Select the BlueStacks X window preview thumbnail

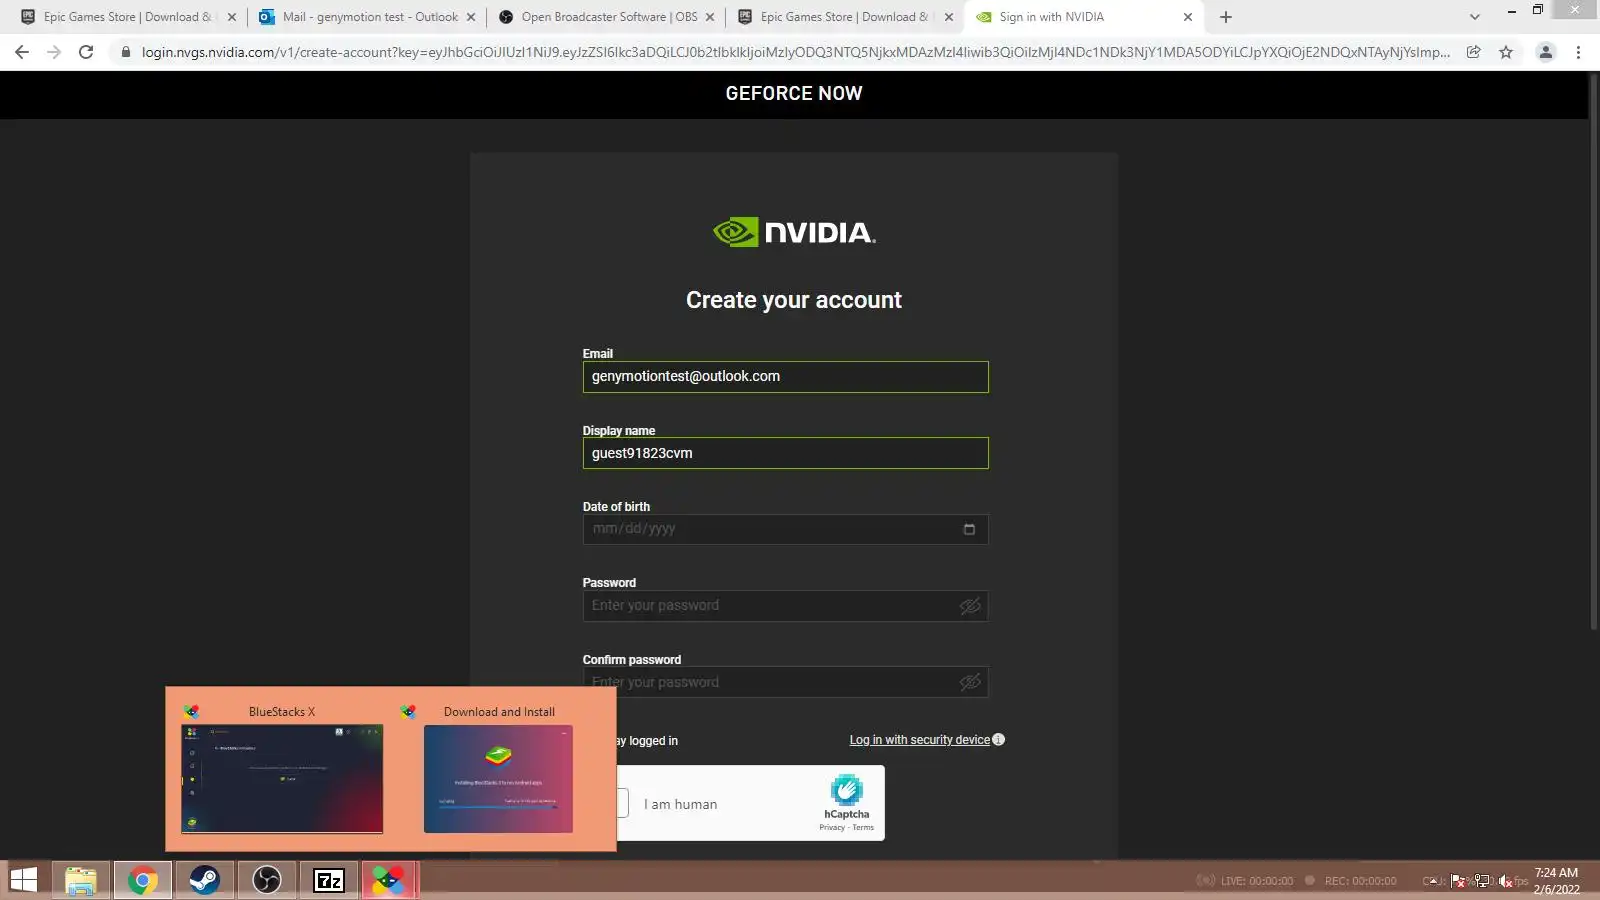point(282,779)
